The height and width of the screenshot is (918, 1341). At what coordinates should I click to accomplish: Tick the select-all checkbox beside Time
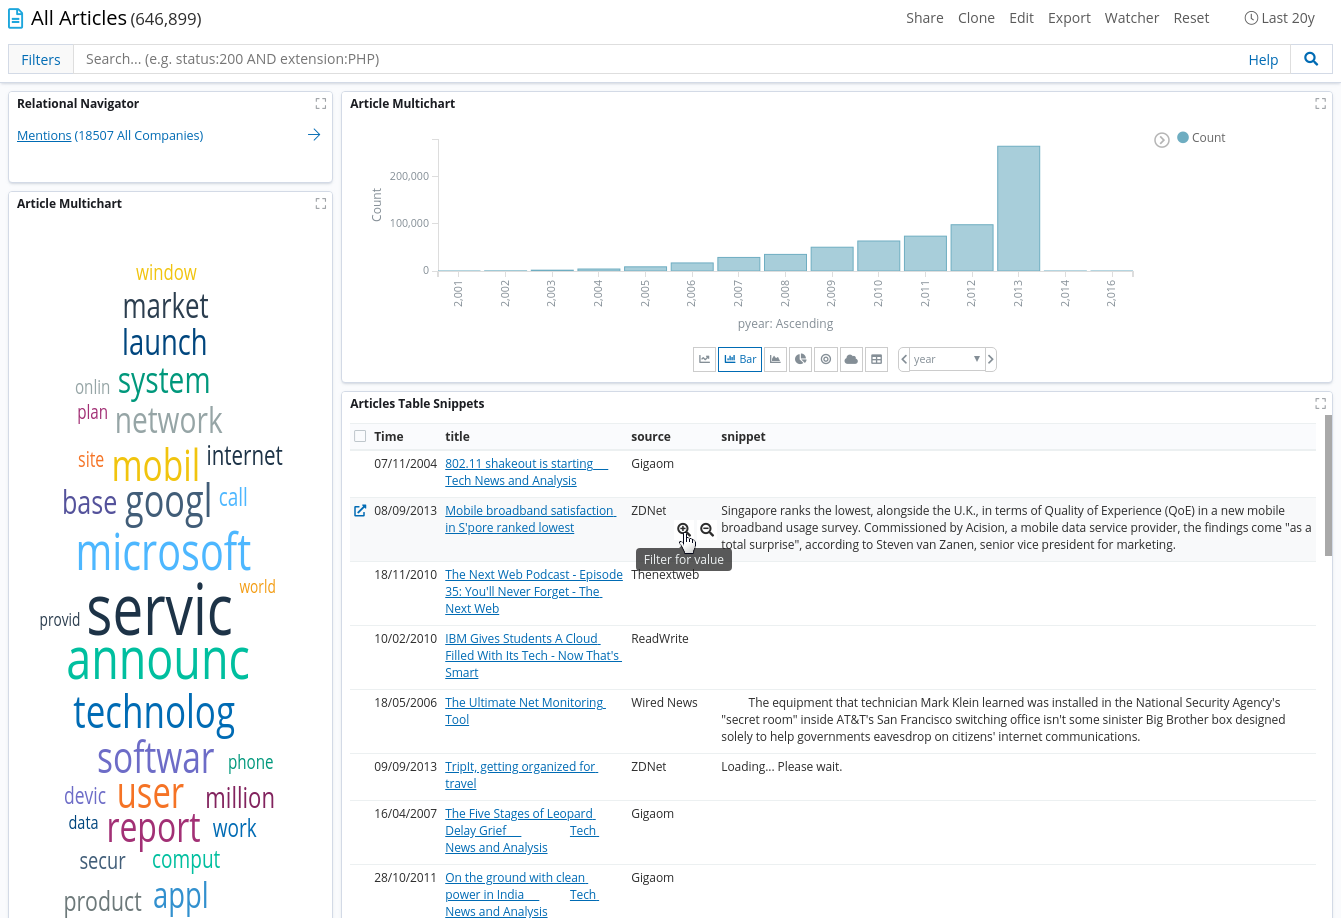[x=360, y=436]
